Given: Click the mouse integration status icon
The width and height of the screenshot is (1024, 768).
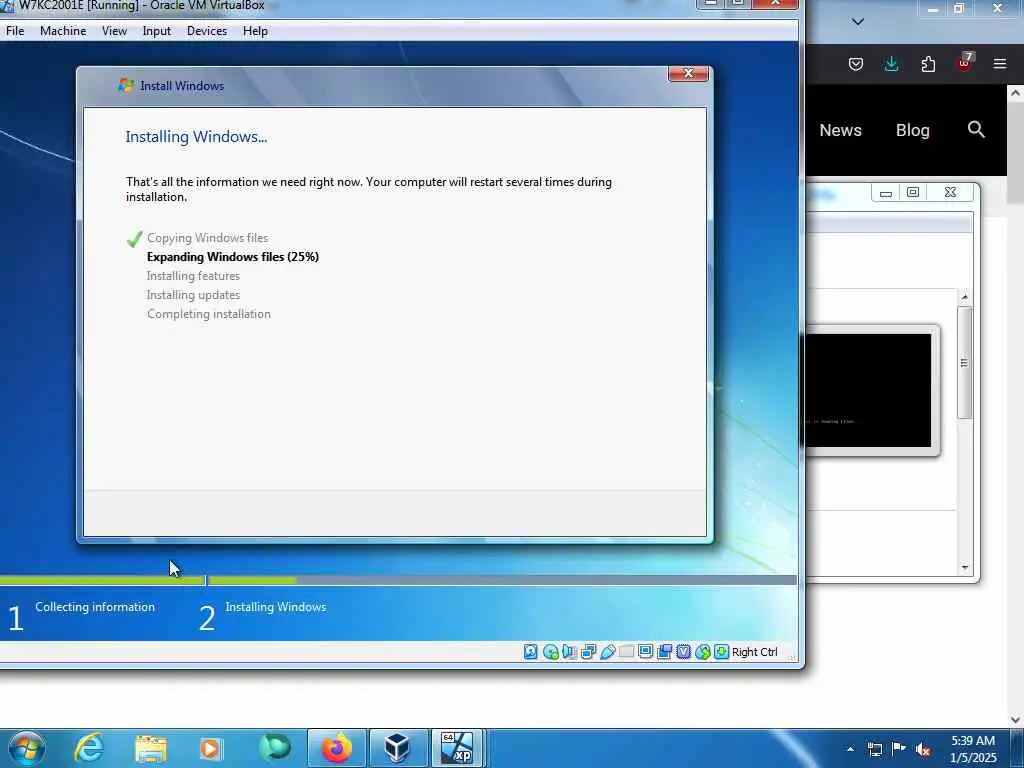Looking at the screenshot, I should 702,652.
